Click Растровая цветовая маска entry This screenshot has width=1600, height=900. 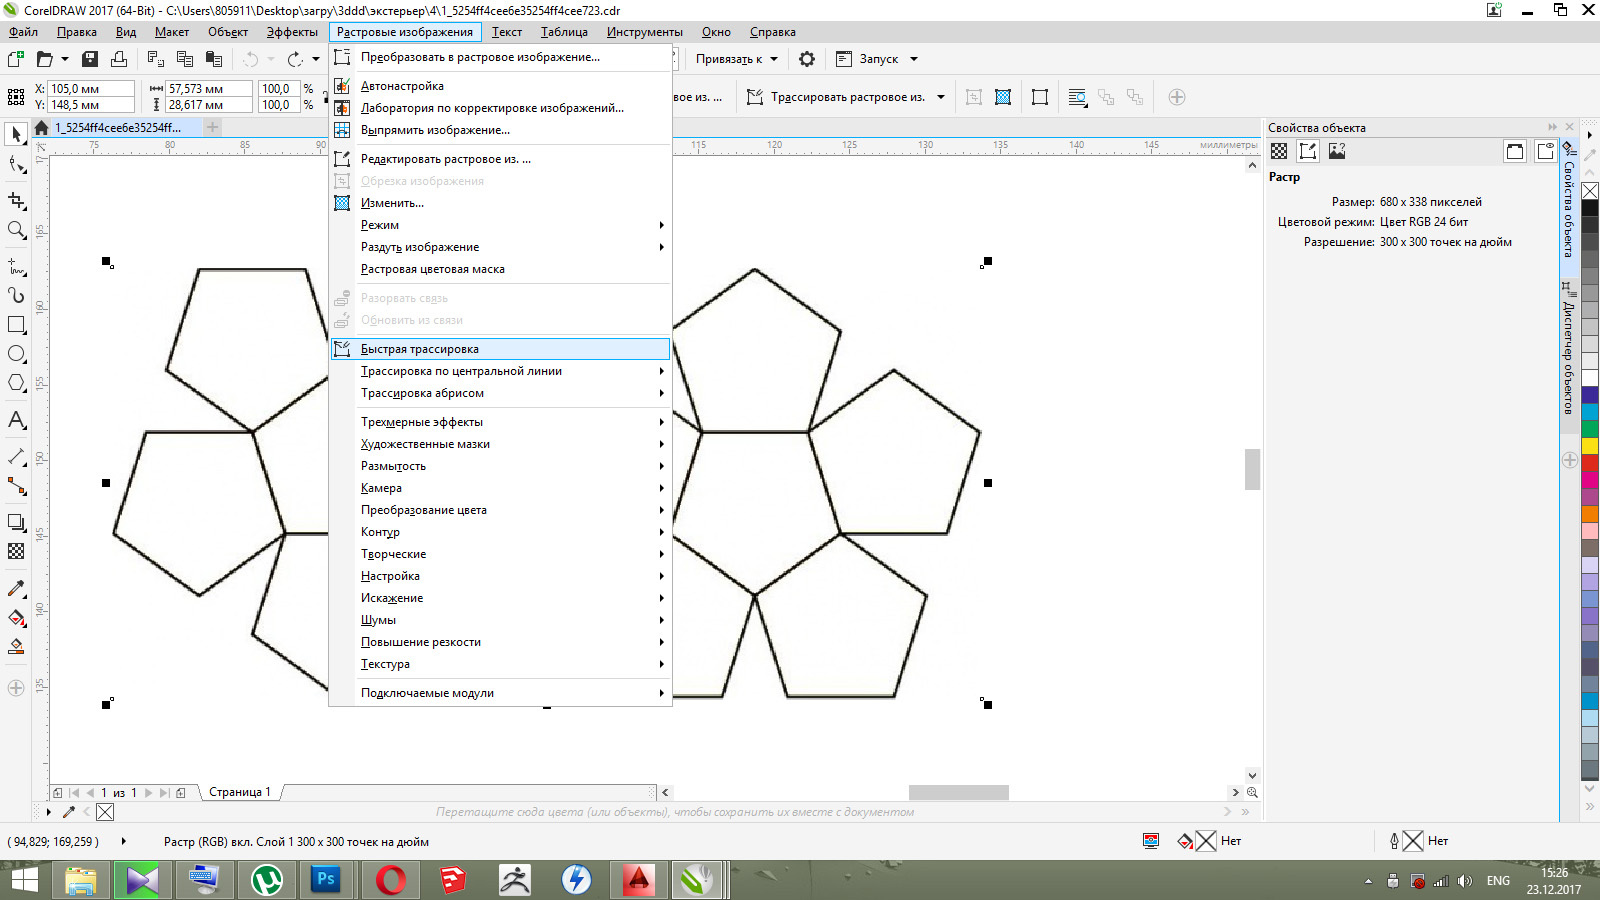click(500, 269)
